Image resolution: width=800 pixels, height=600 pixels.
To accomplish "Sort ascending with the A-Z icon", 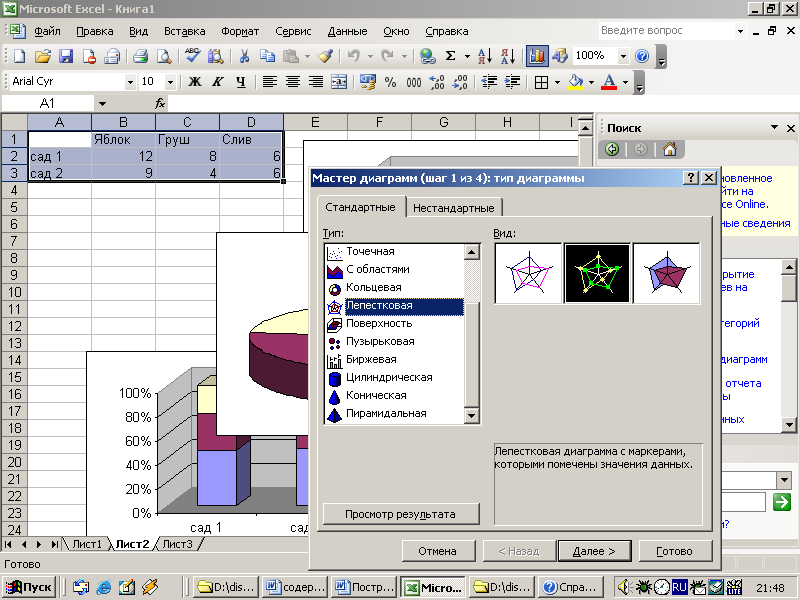I will [485, 56].
